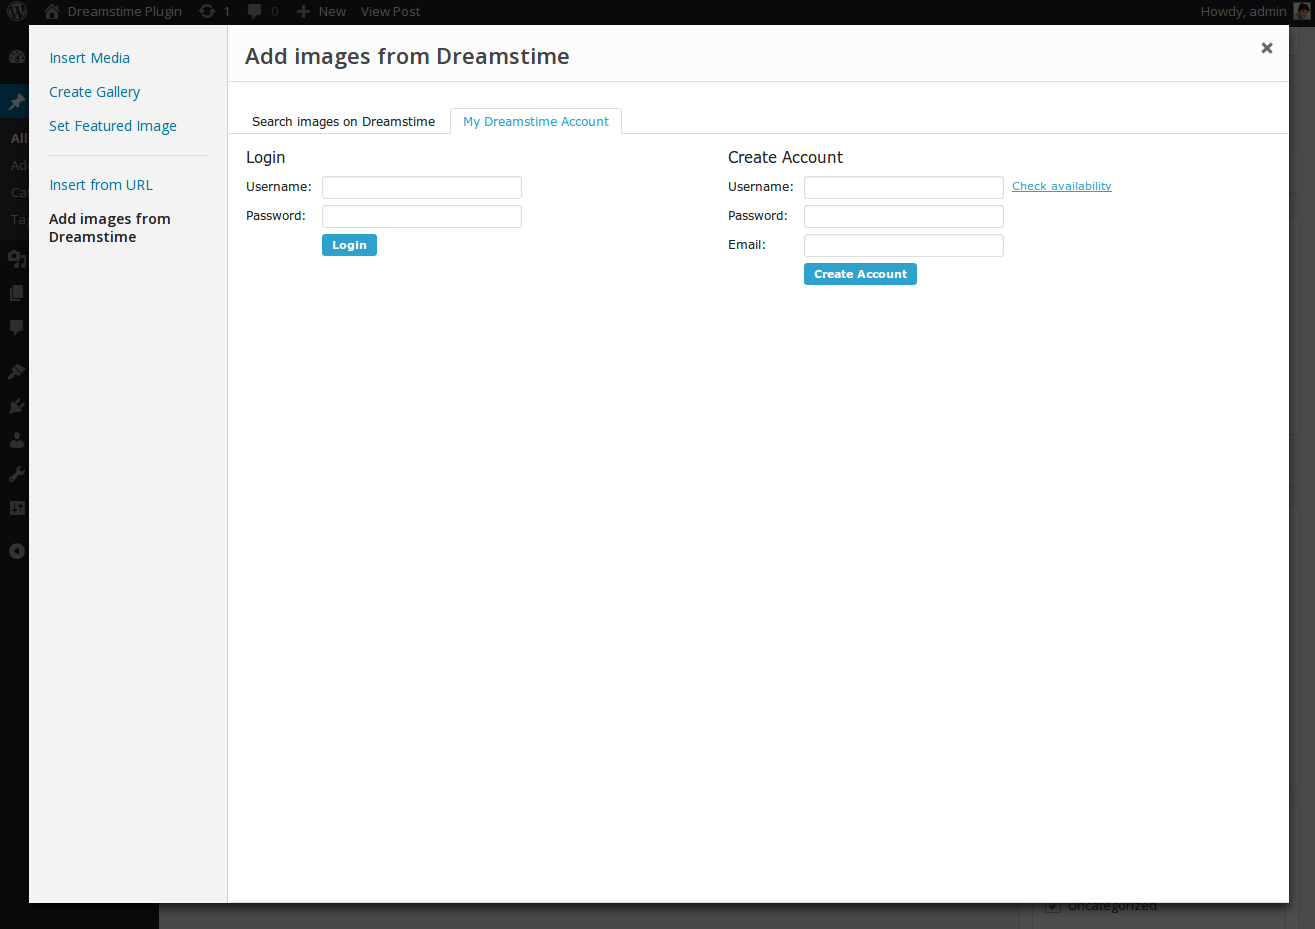Focus the Create Account Email field
The width and height of the screenshot is (1315, 929).
click(903, 245)
